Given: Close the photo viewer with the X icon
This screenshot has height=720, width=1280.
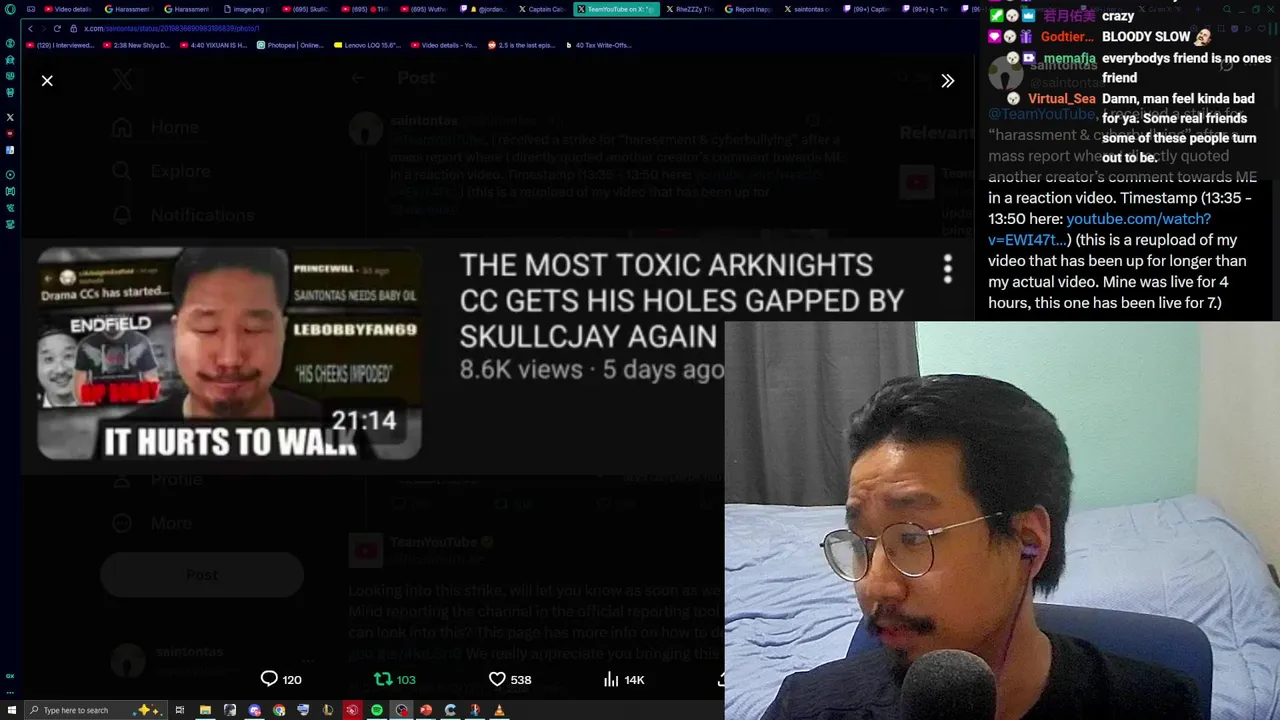Looking at the screenshot, I should tap(47, 80).
